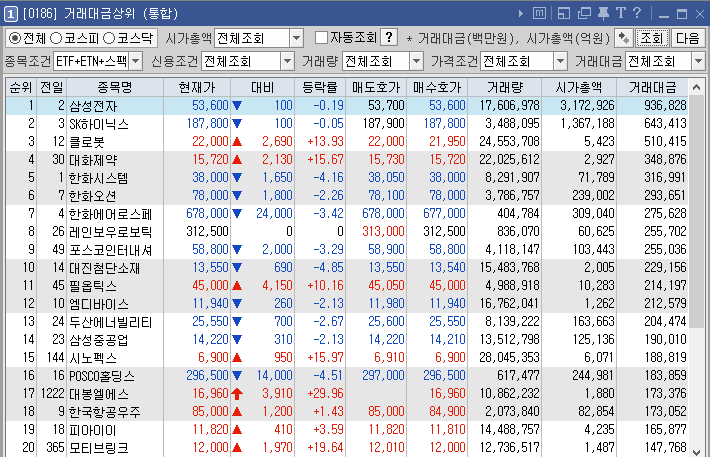Click the 전일 column header
Screen dimensions: 710x457
click(52, 87)
